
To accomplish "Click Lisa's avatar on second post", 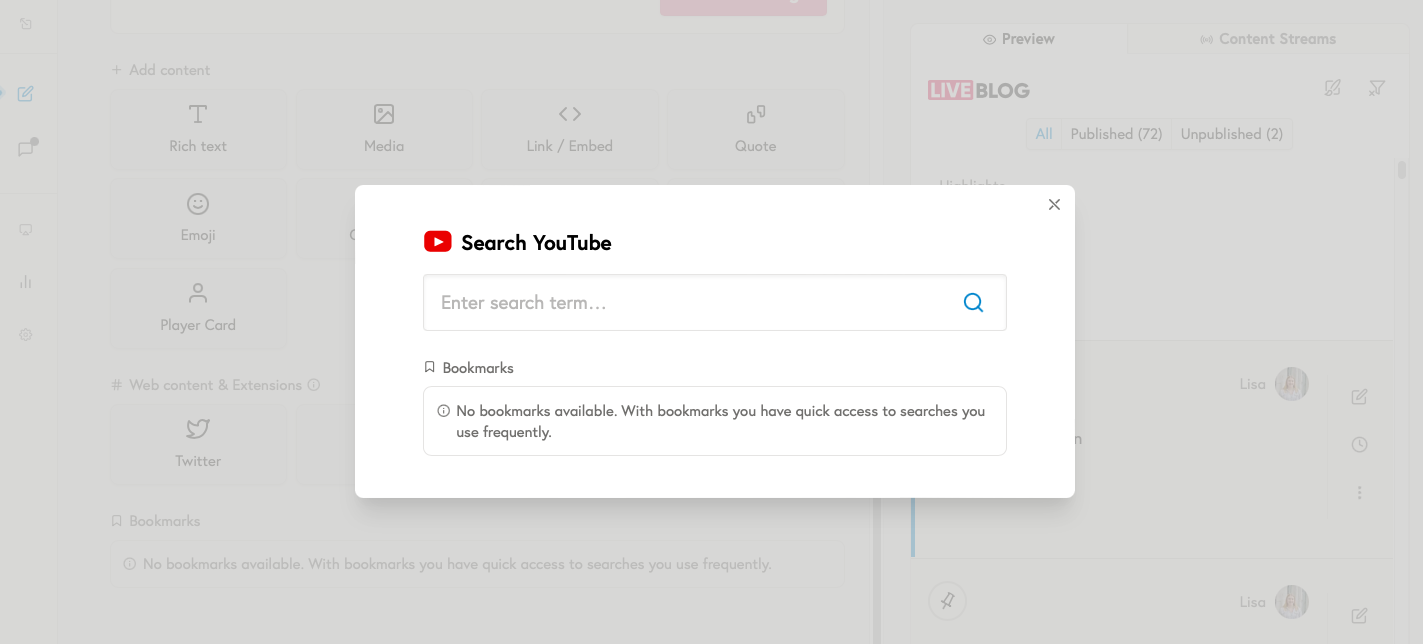I will [x=1291, y=602].
